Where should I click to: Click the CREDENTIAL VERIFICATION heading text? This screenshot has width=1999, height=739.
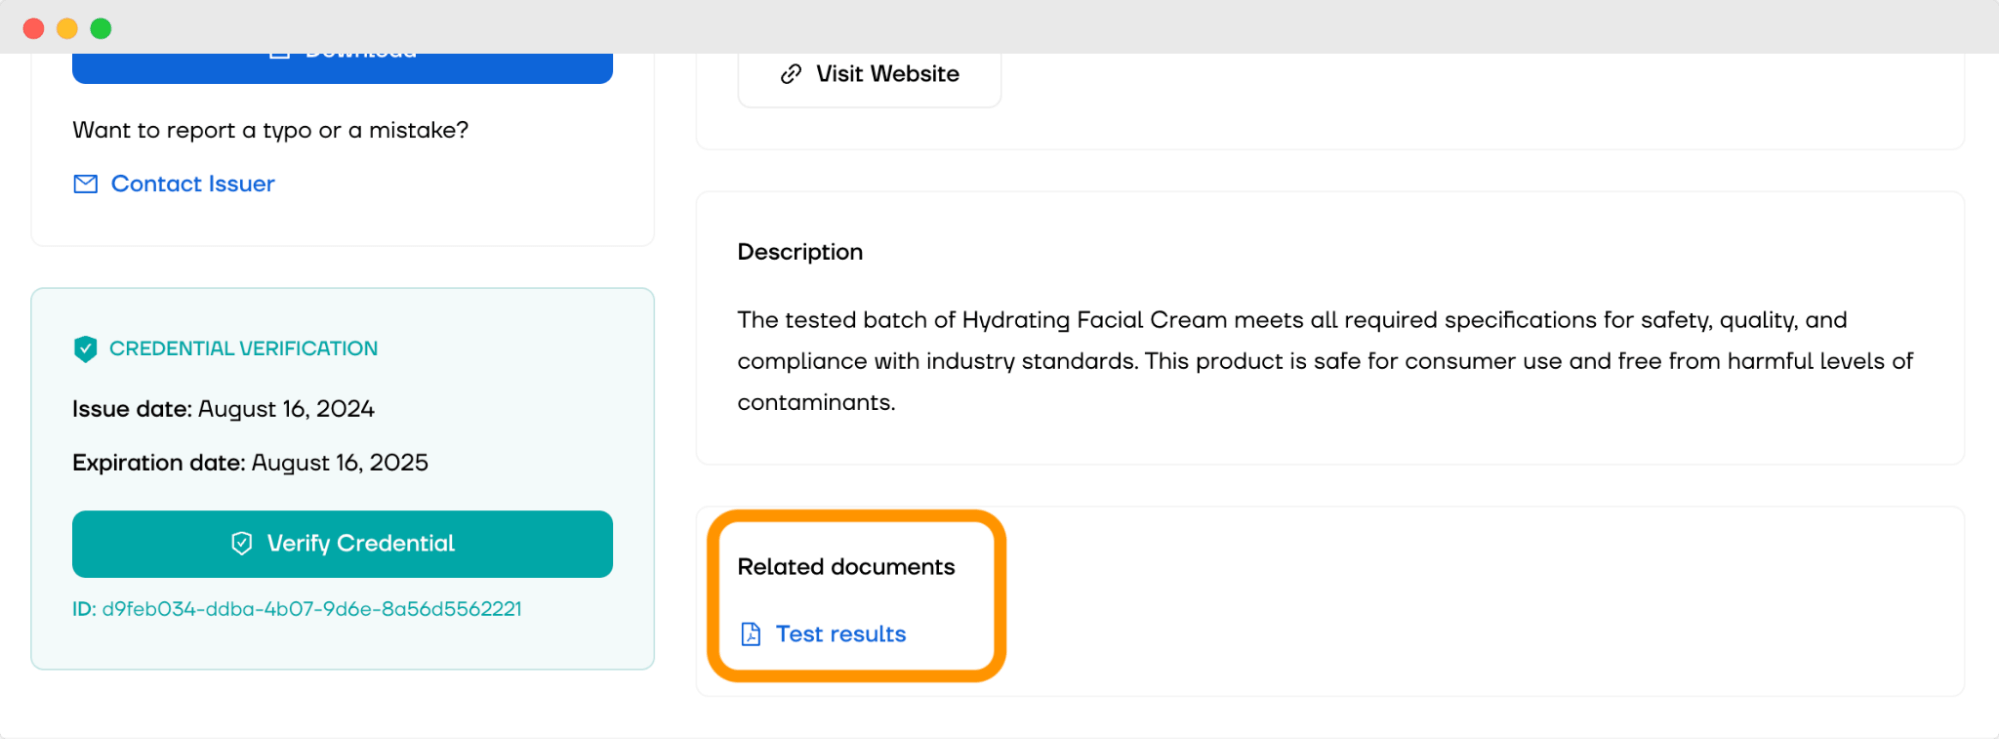point(243,349)
